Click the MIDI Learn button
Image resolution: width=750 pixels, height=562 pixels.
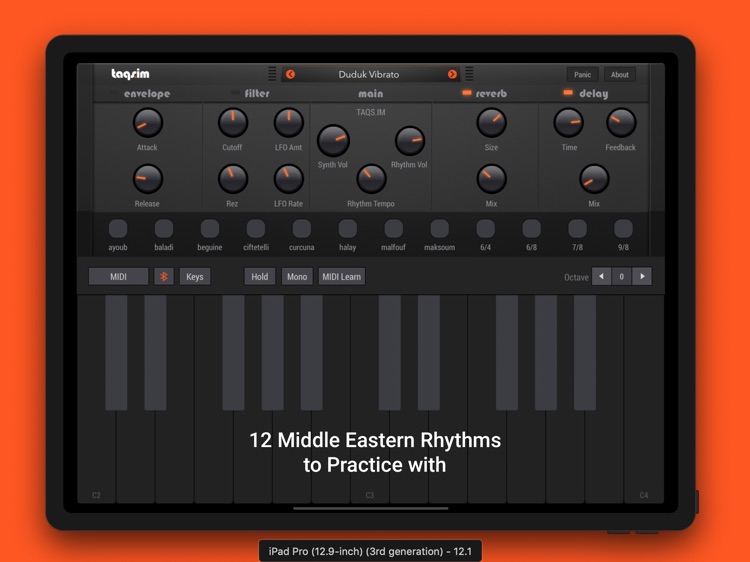(x=342, y=276)
